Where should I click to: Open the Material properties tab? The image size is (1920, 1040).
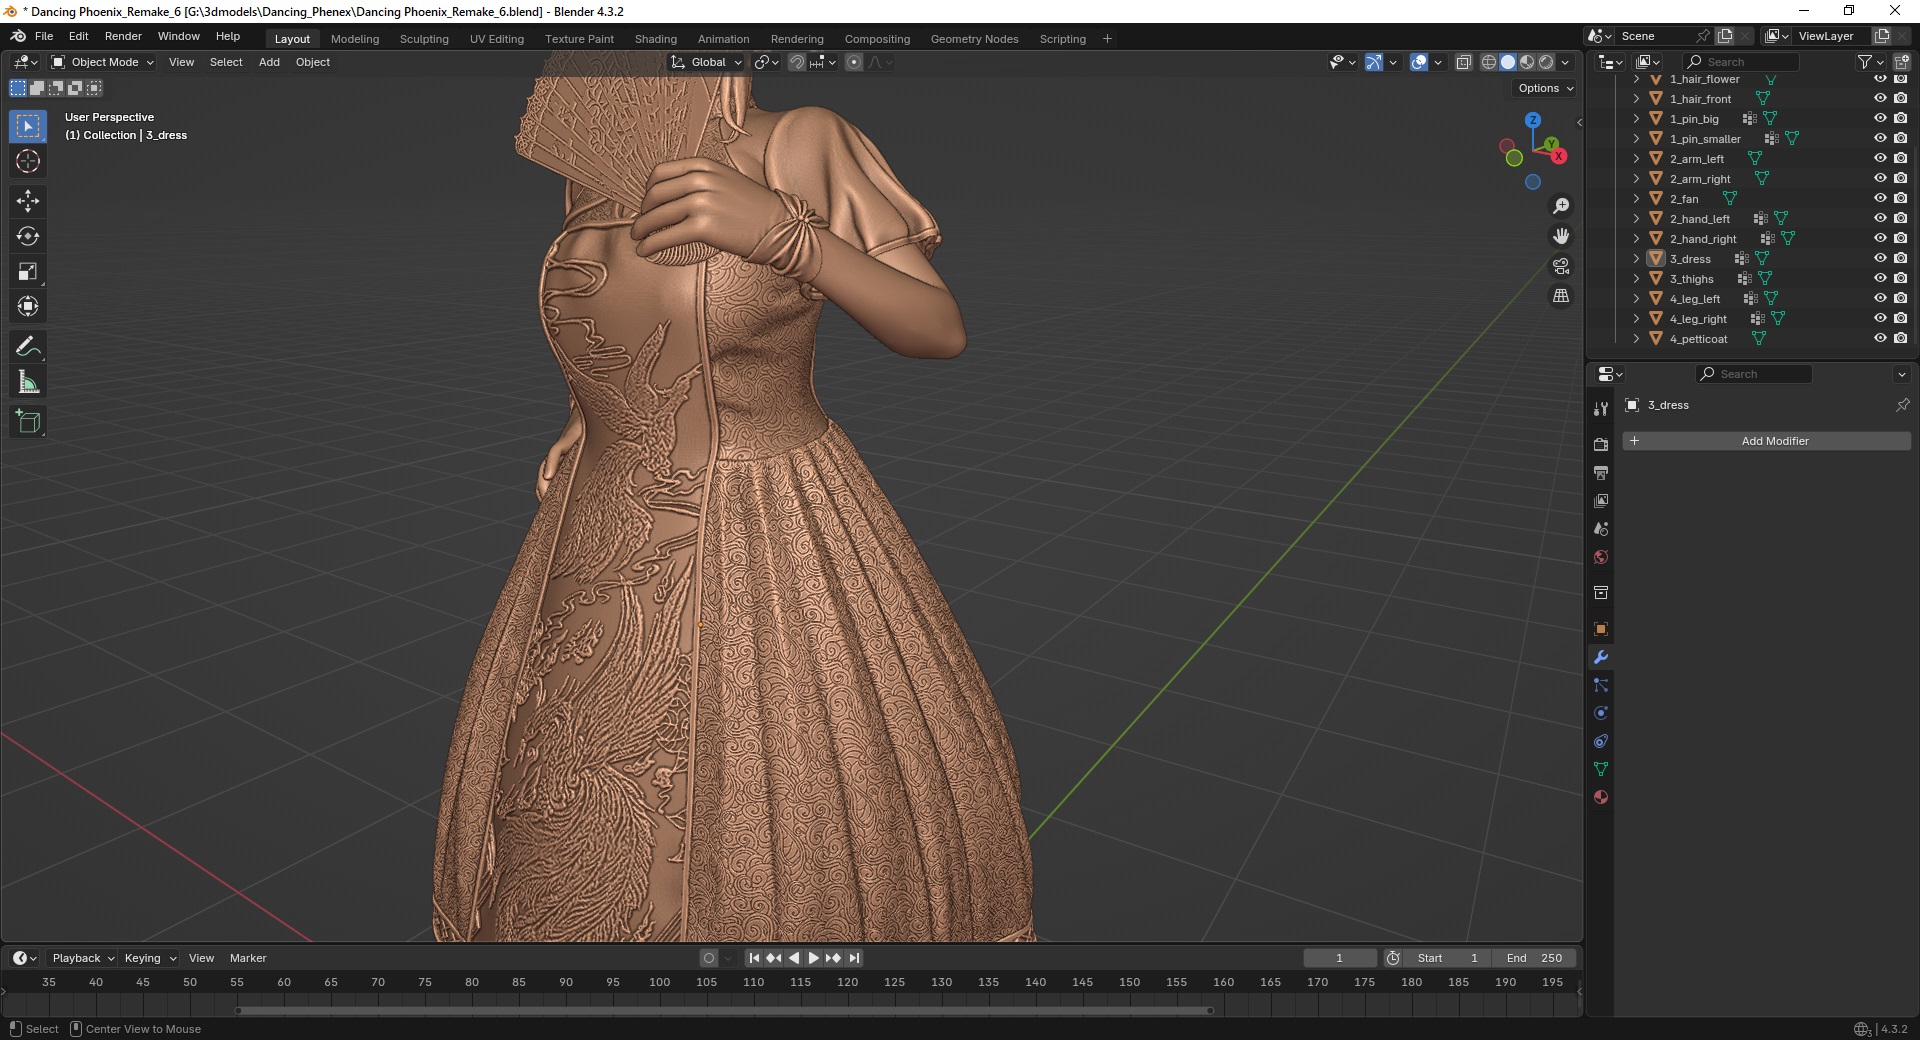pos(1601,797)
